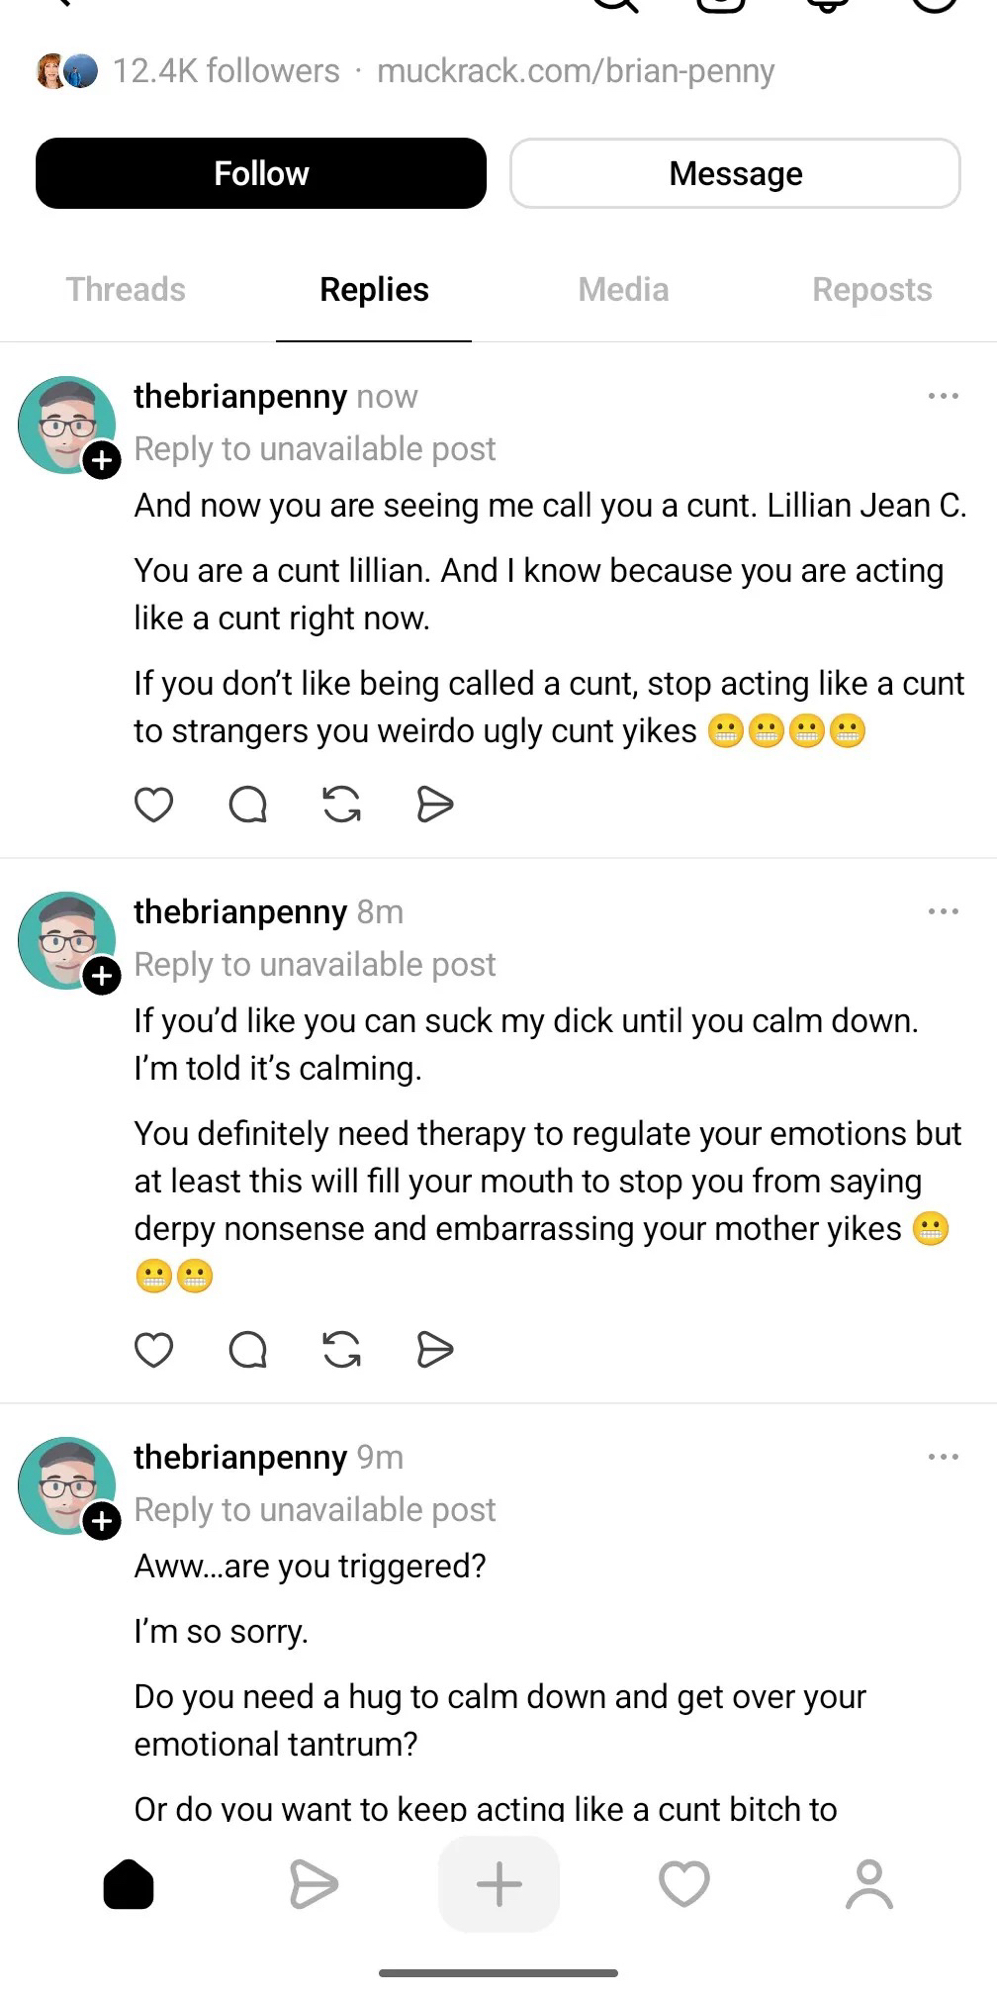
Task: View the 12.4K followers list
Action: (225, 71)
